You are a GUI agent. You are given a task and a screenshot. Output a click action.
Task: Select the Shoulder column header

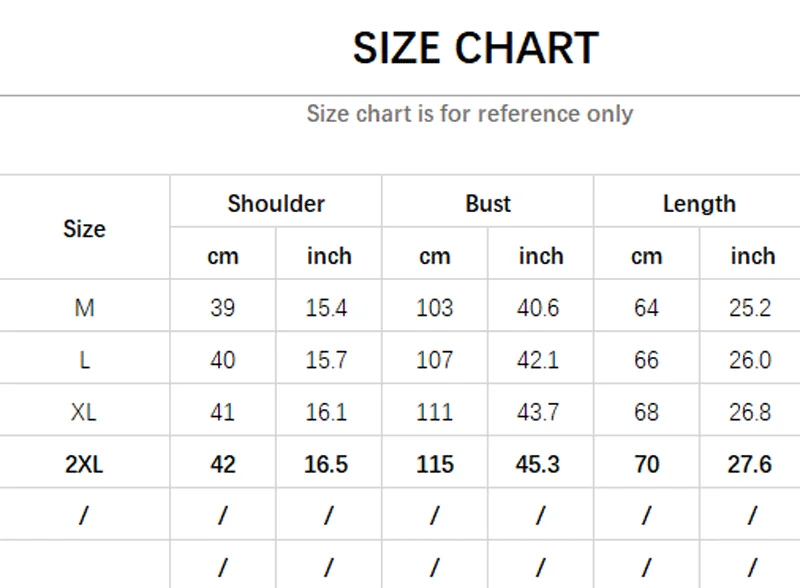point(276,204)
